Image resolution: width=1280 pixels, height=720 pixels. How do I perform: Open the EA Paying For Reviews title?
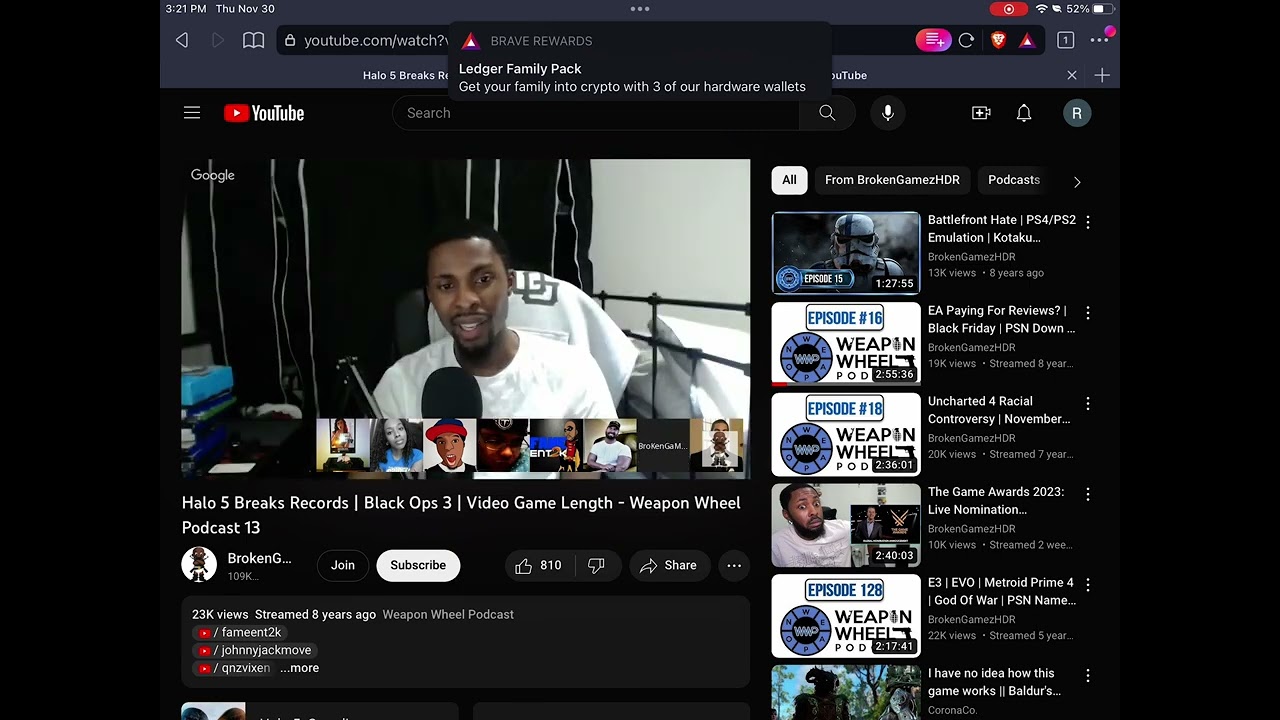[1001, 319]
